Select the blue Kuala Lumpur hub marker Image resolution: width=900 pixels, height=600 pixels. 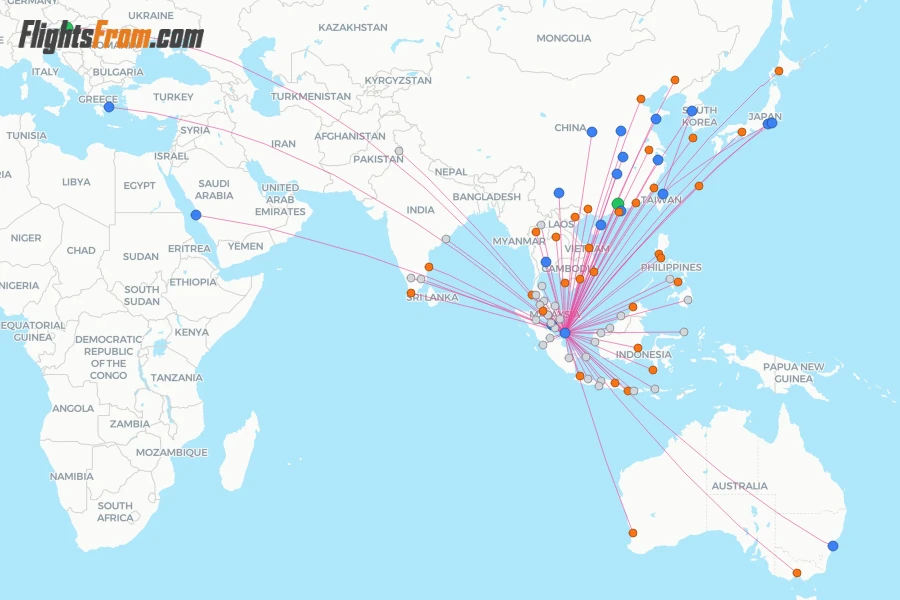coord(565,333)
